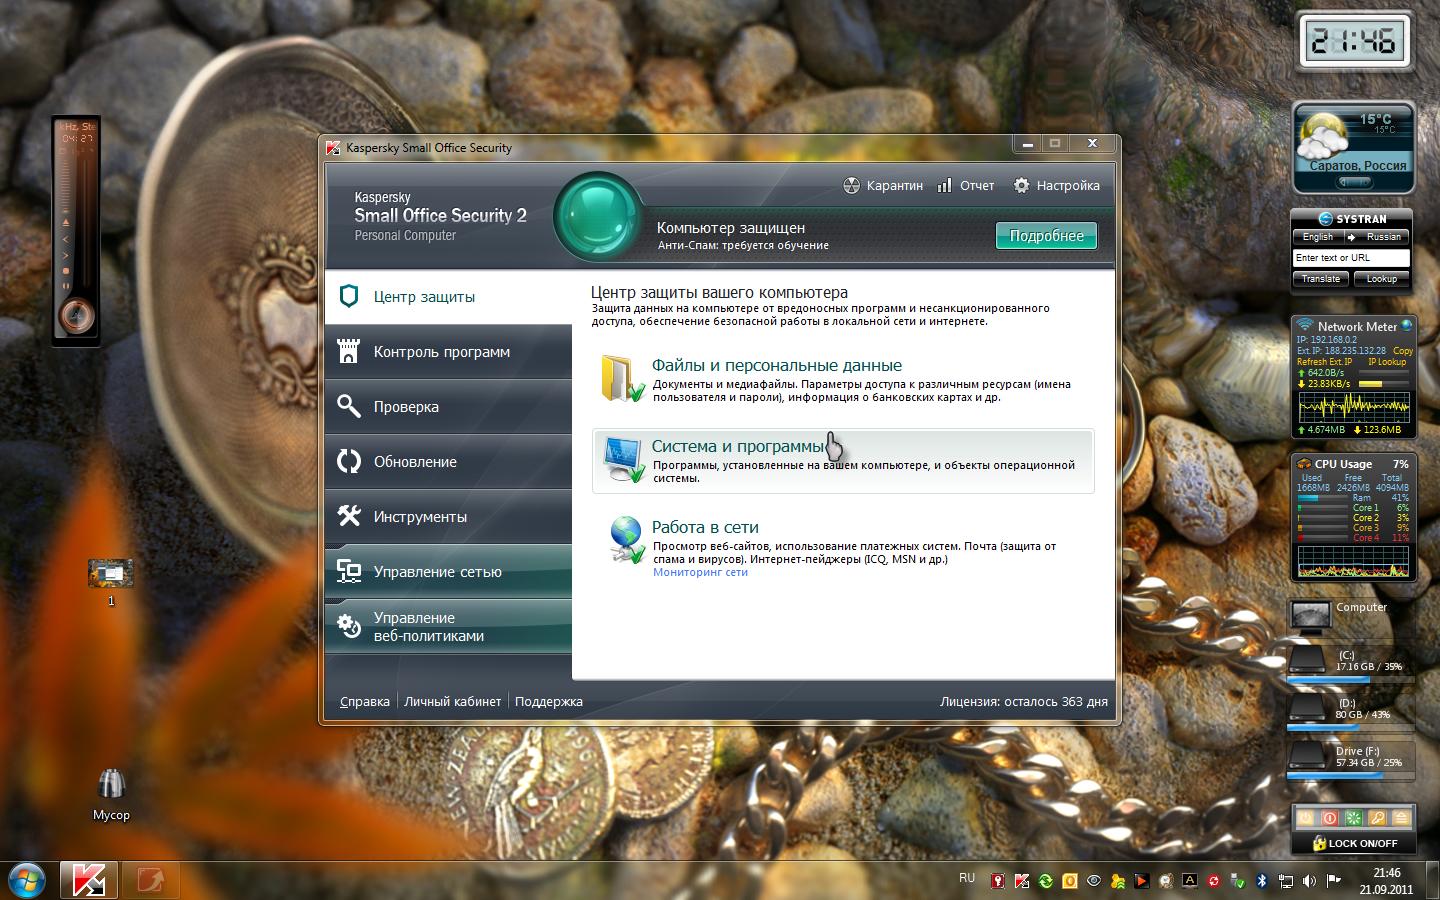Click Refresh Ext. IP in Network Meter
Image resolution: width=1440 pixels, height=900 pixels.
pos(1324,362)
